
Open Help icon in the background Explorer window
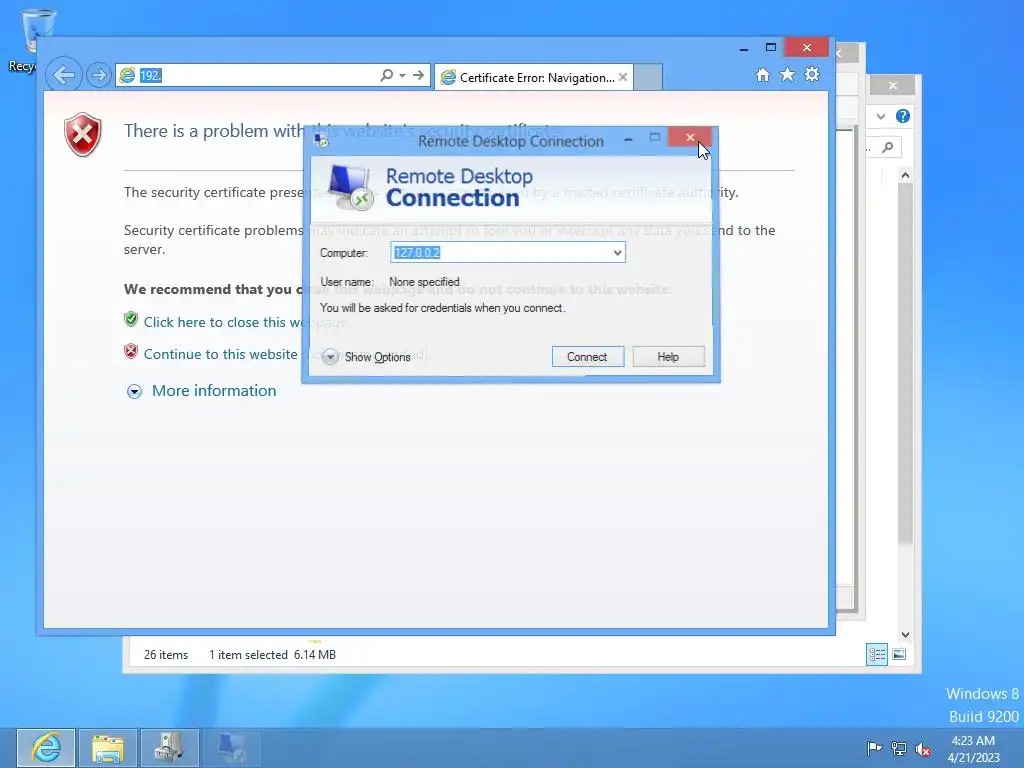[903, 116]
